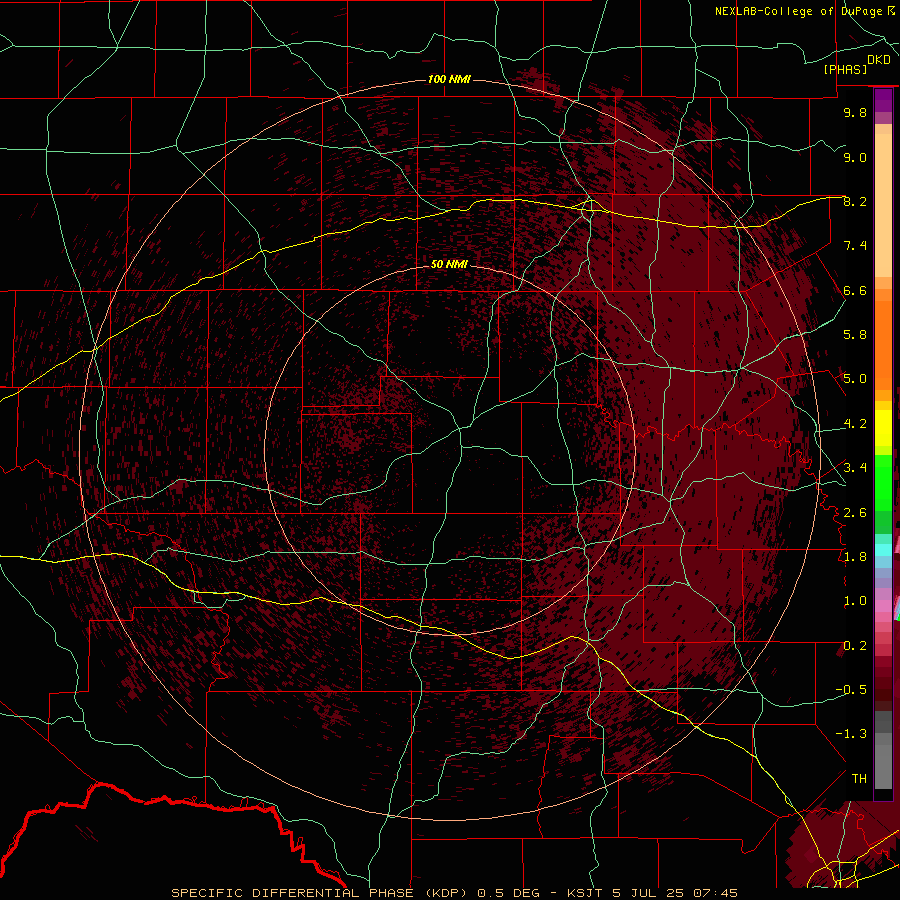
Task: Click the 0.2 scale value
Action: pos(855,646)
